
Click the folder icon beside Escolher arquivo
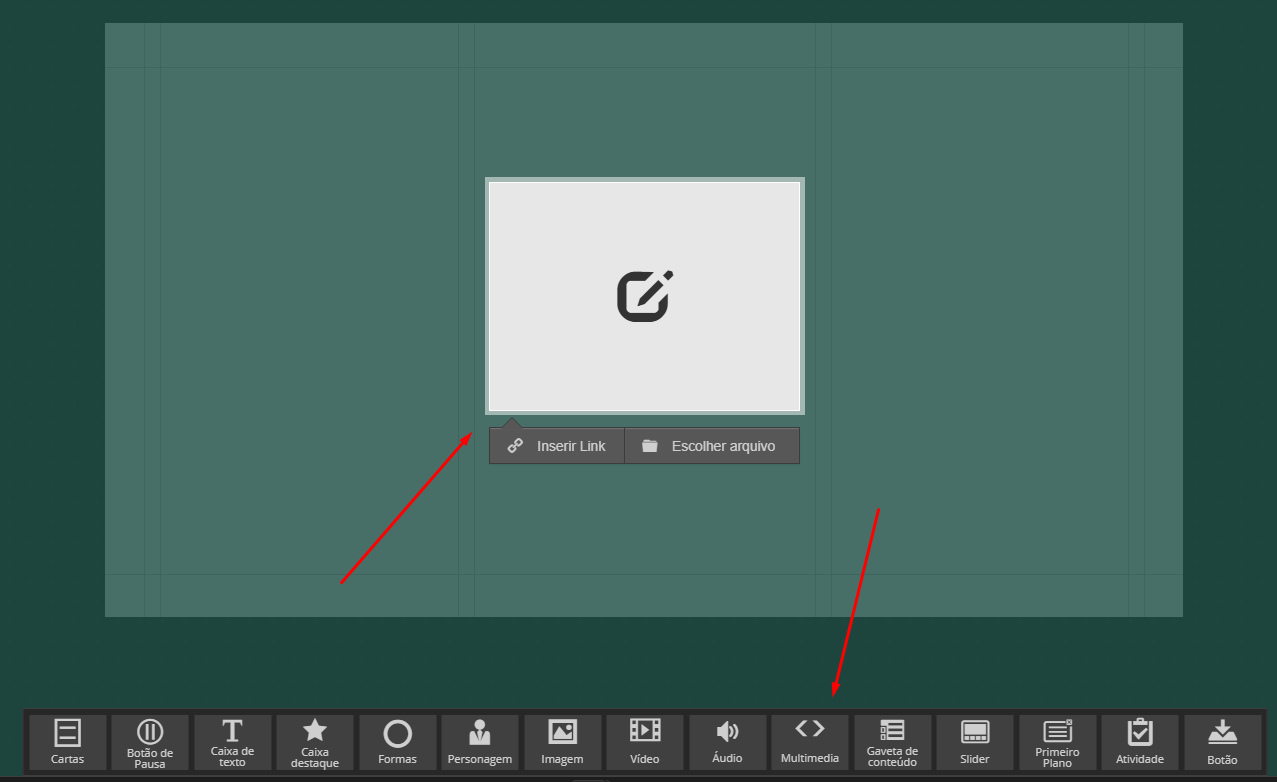tap(650, 446)
